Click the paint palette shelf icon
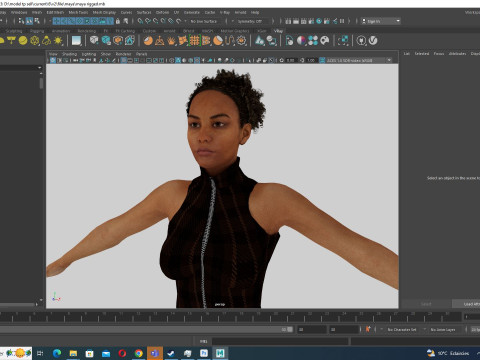Viewport: 480px width, 360px height. (x=325, y=41)
